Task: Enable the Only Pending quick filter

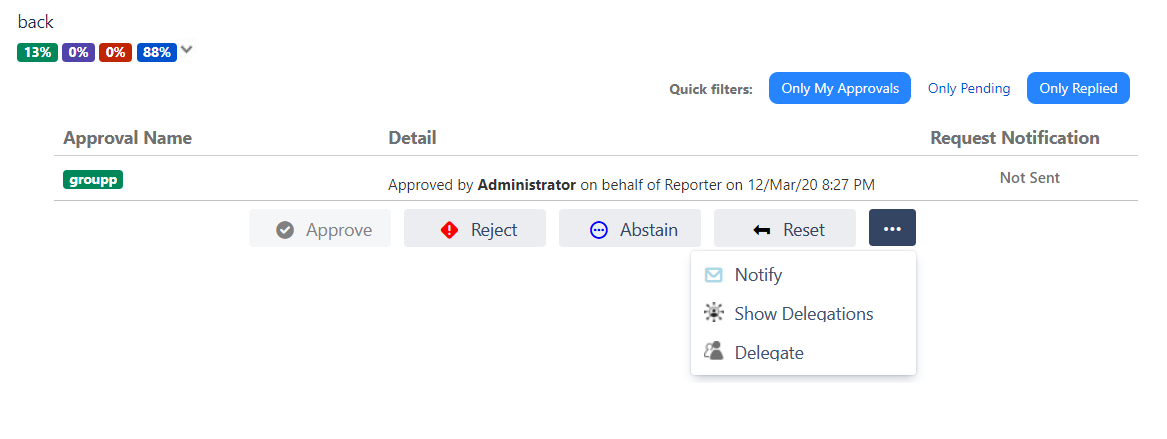Action: (x=969, y=88)
